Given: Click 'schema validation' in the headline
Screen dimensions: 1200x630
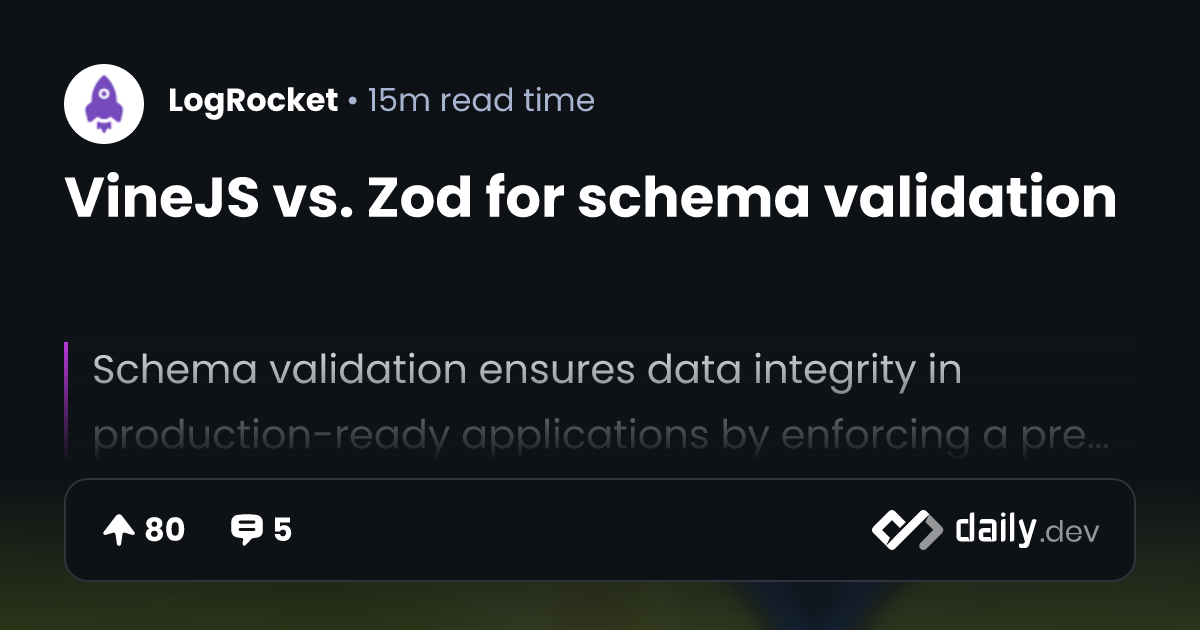Looking at the screenshot, I should coord(848,198).
